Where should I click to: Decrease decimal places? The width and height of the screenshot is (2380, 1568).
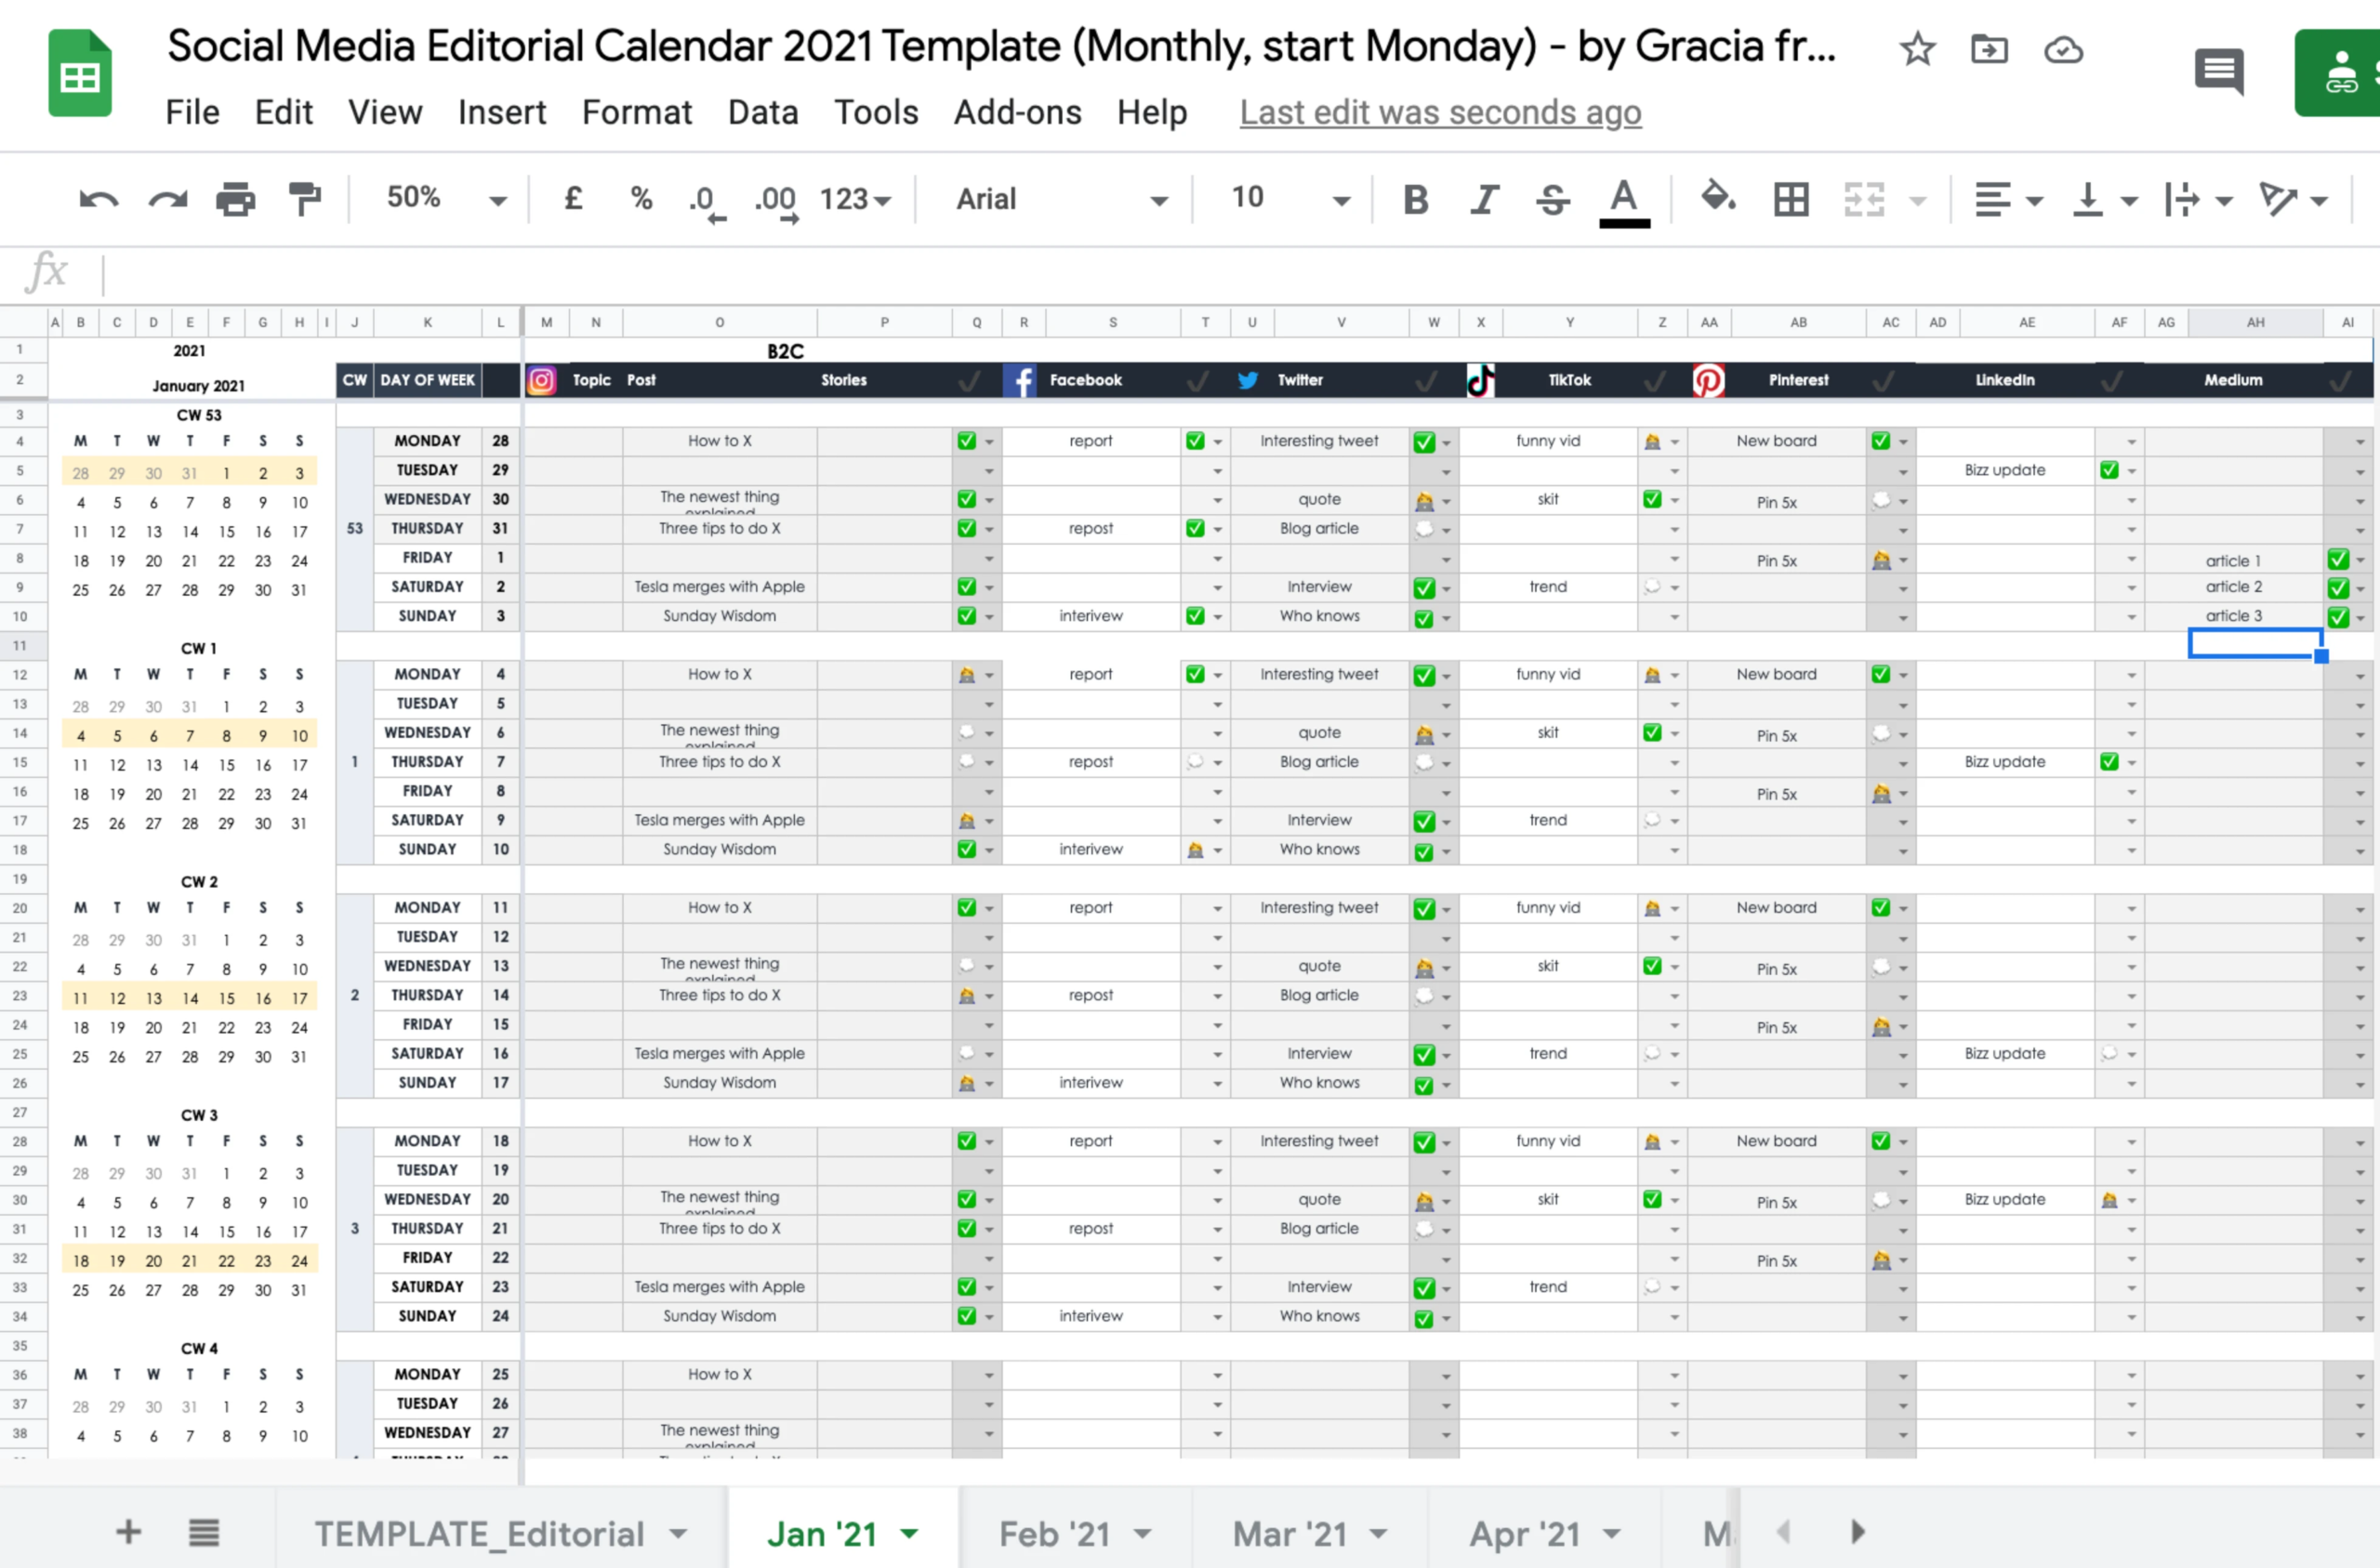705,199
